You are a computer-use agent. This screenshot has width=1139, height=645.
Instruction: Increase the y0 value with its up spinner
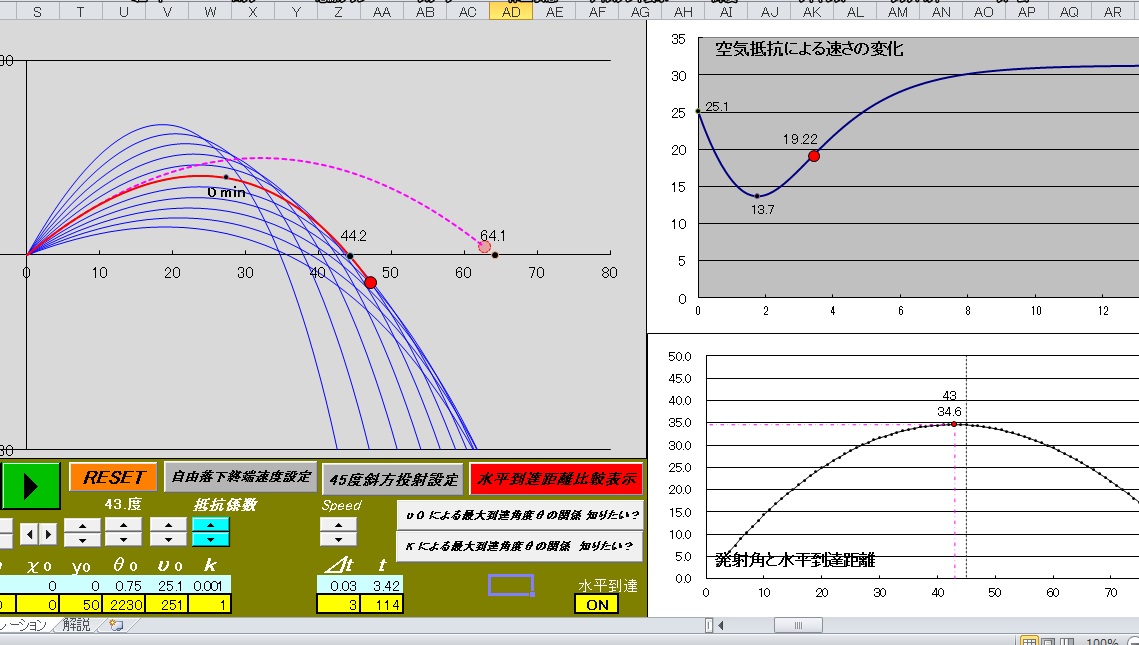pos(82,526)
